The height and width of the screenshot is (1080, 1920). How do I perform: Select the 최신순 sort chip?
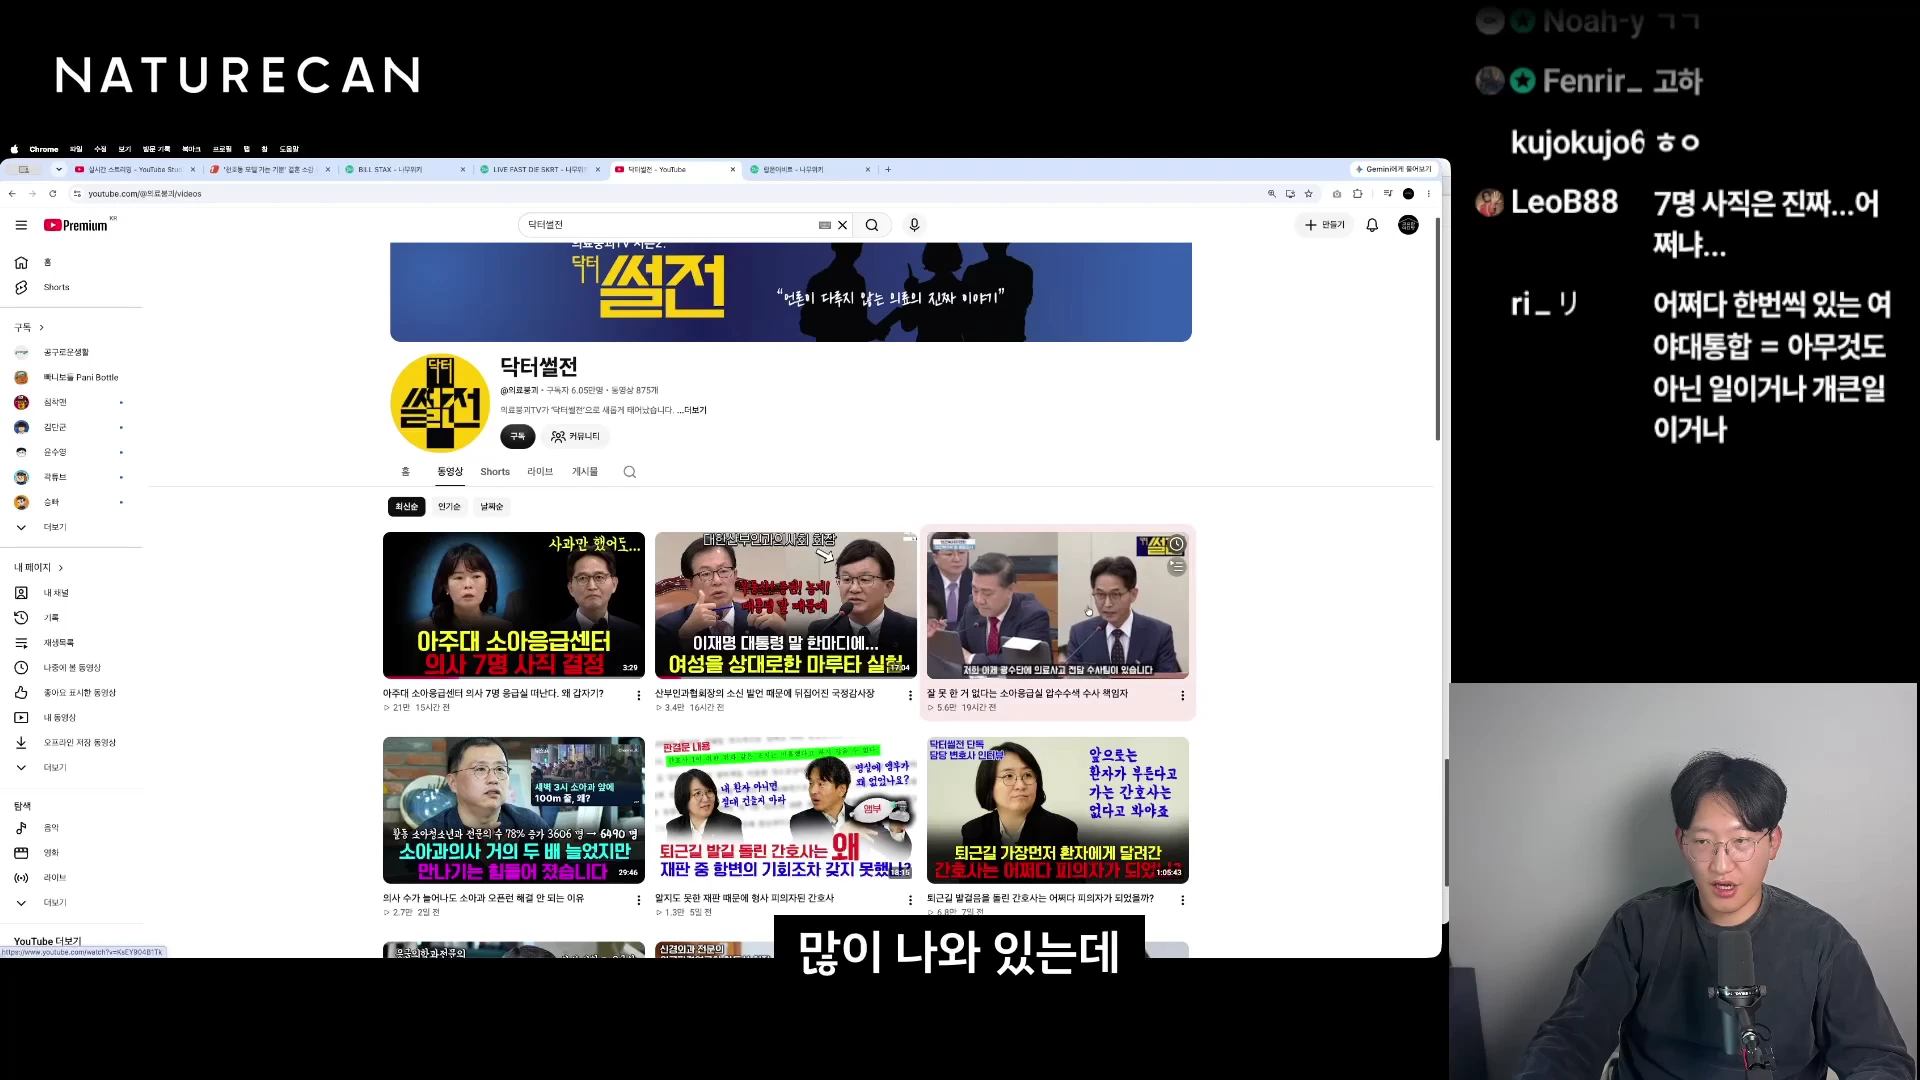click(x=406, y=507)
